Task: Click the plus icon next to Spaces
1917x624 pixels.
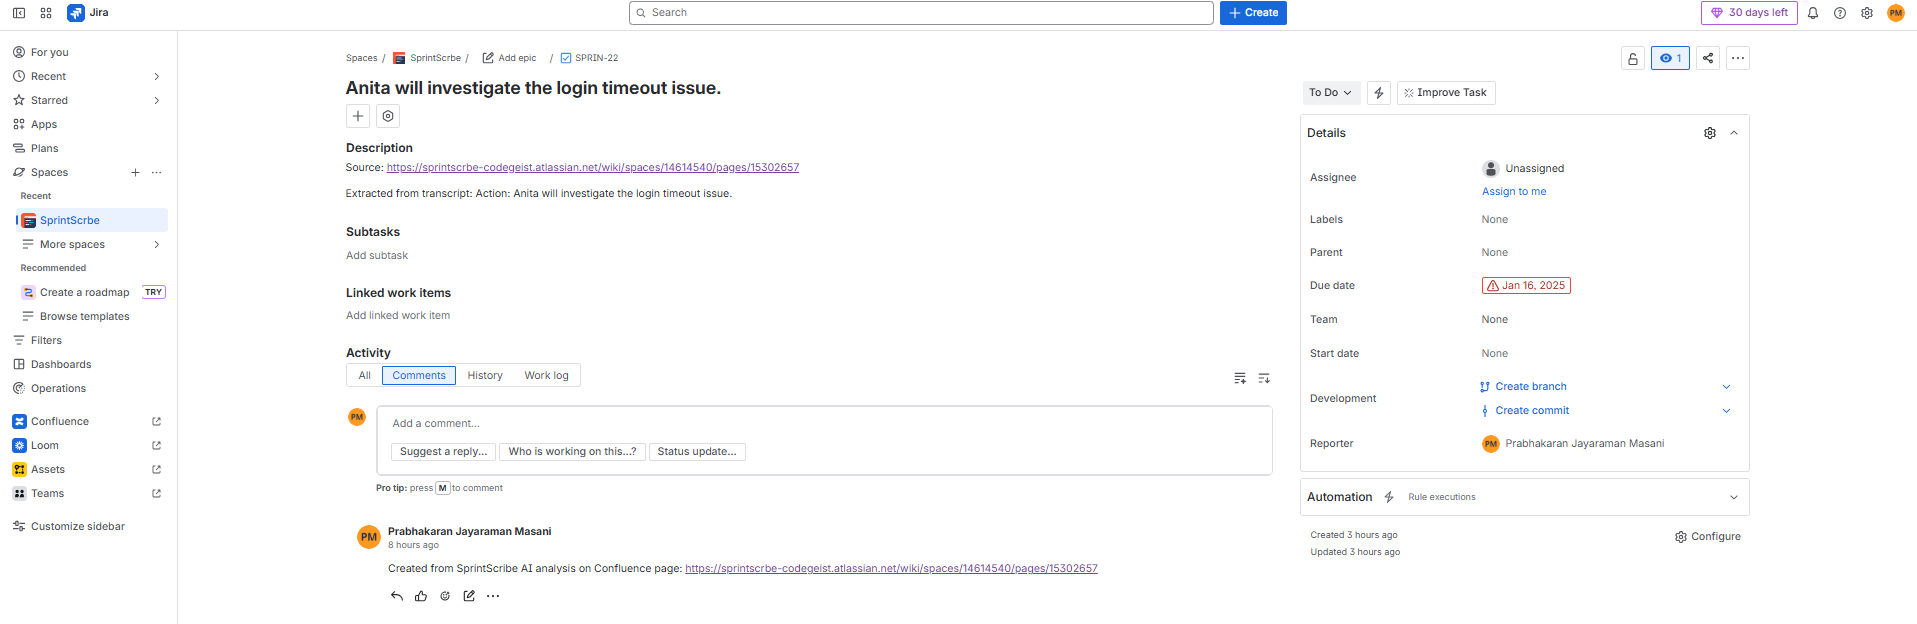Action: pyautogui.click(x=135, y=172)
